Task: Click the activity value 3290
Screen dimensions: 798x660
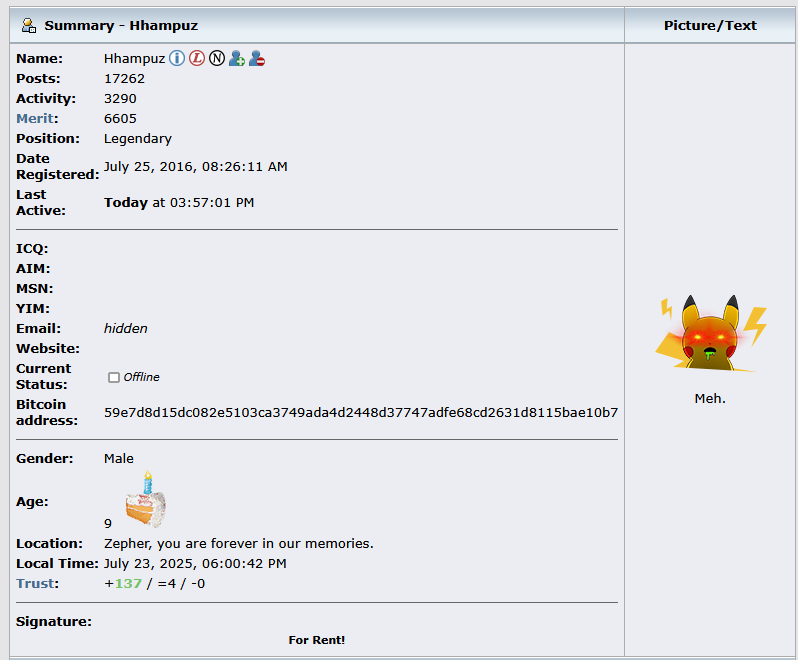Action: [120, 99]
